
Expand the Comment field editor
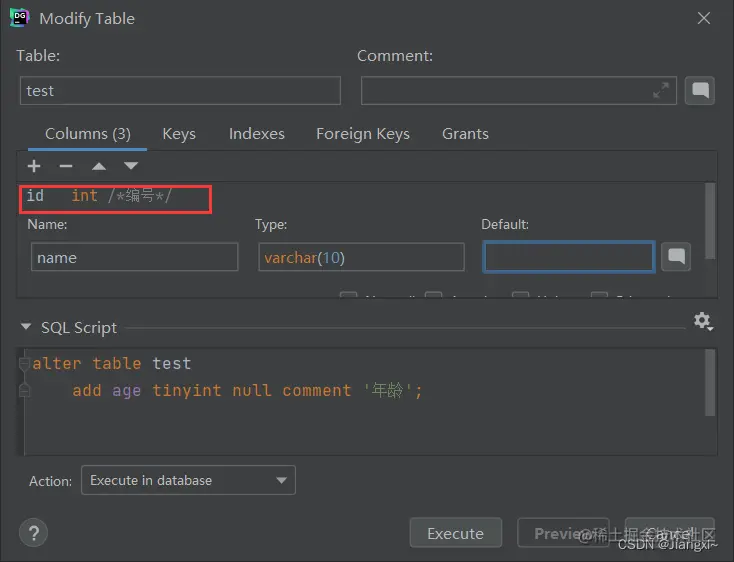pos(661,90)
